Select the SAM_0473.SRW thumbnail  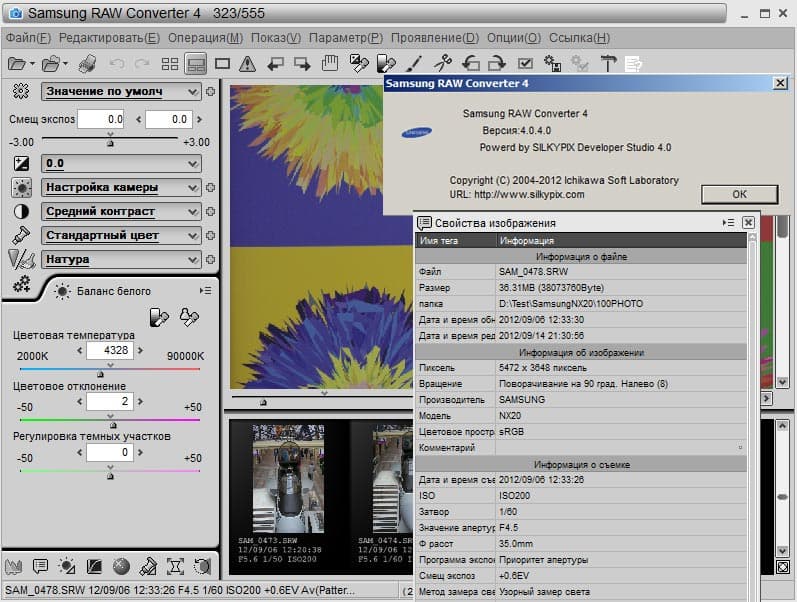click(288, 480)
